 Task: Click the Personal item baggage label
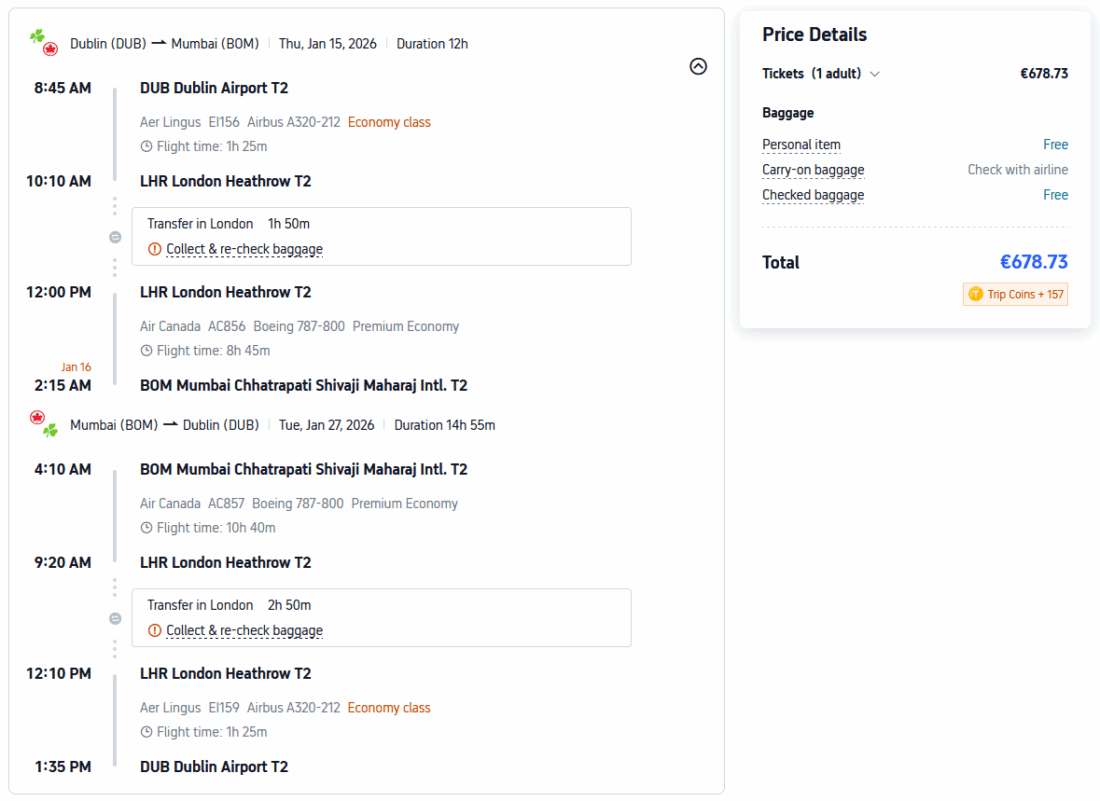click(801, 145)
